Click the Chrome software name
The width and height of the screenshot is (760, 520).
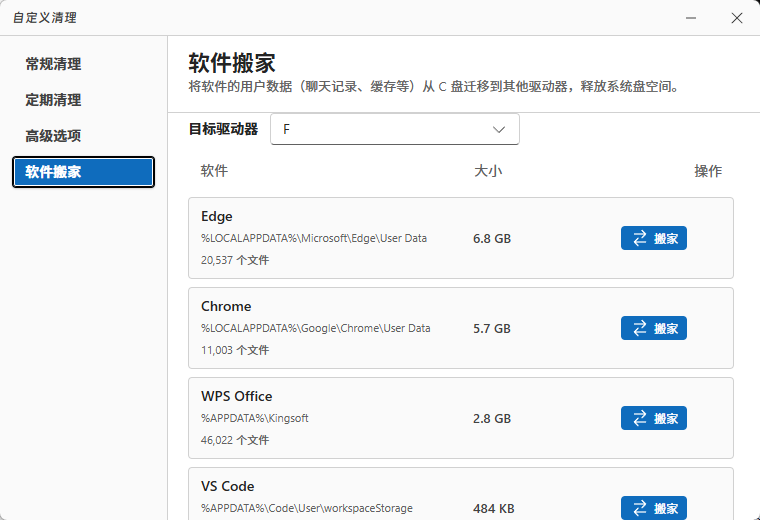click(226, 306)
